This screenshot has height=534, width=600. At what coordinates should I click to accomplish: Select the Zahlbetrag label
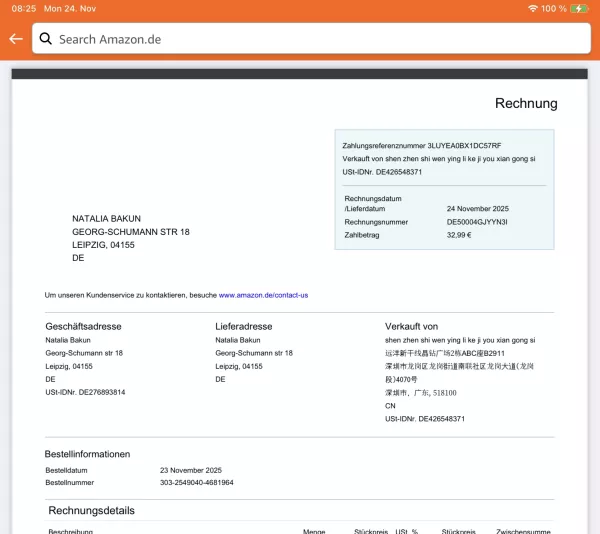(x=362, y=235)
